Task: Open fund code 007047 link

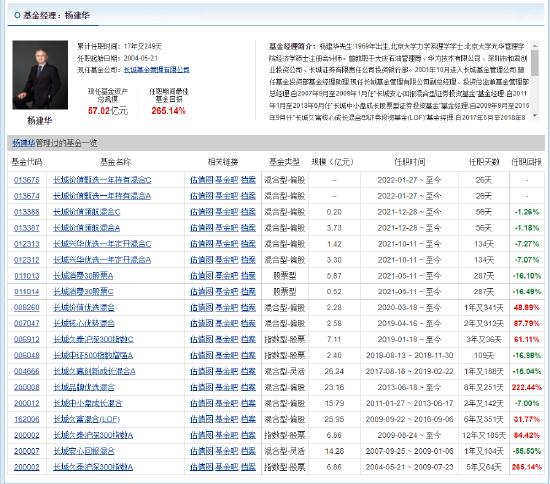Action: click(x=27, y=323)
